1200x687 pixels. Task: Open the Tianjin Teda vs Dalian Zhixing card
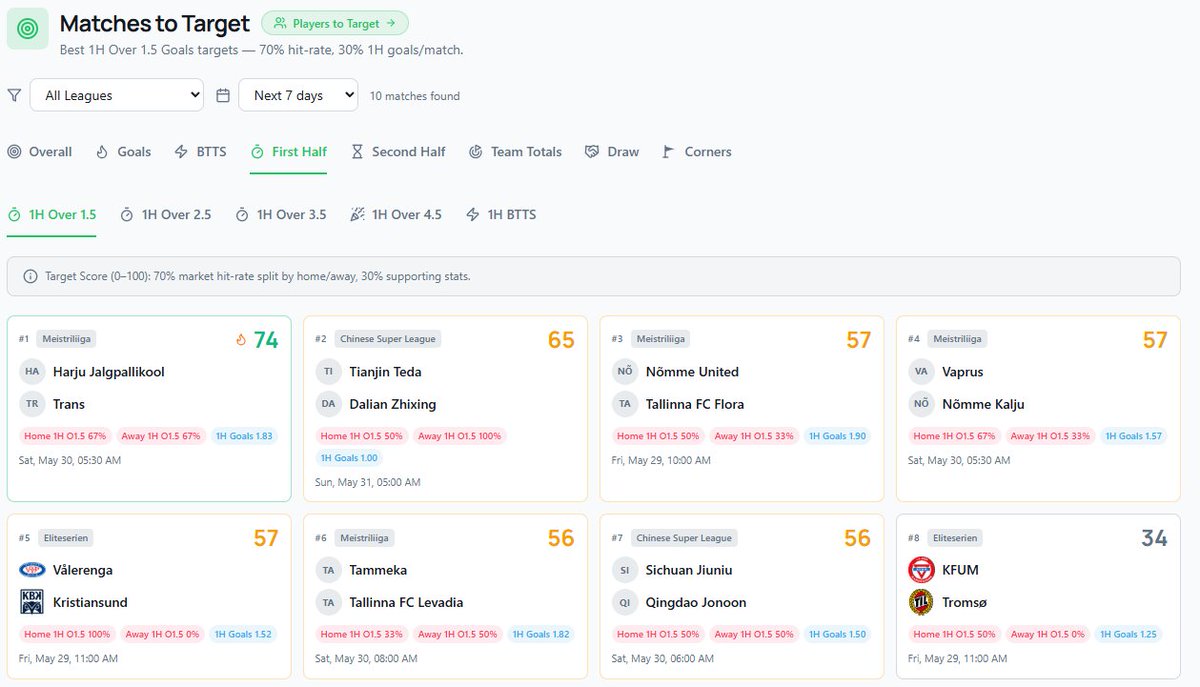click(x=445, y=409)
